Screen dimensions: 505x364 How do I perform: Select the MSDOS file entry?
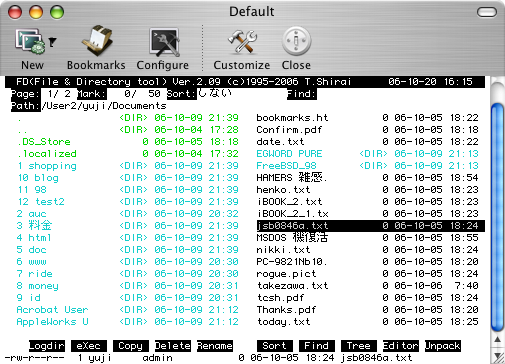pos(368,238)
